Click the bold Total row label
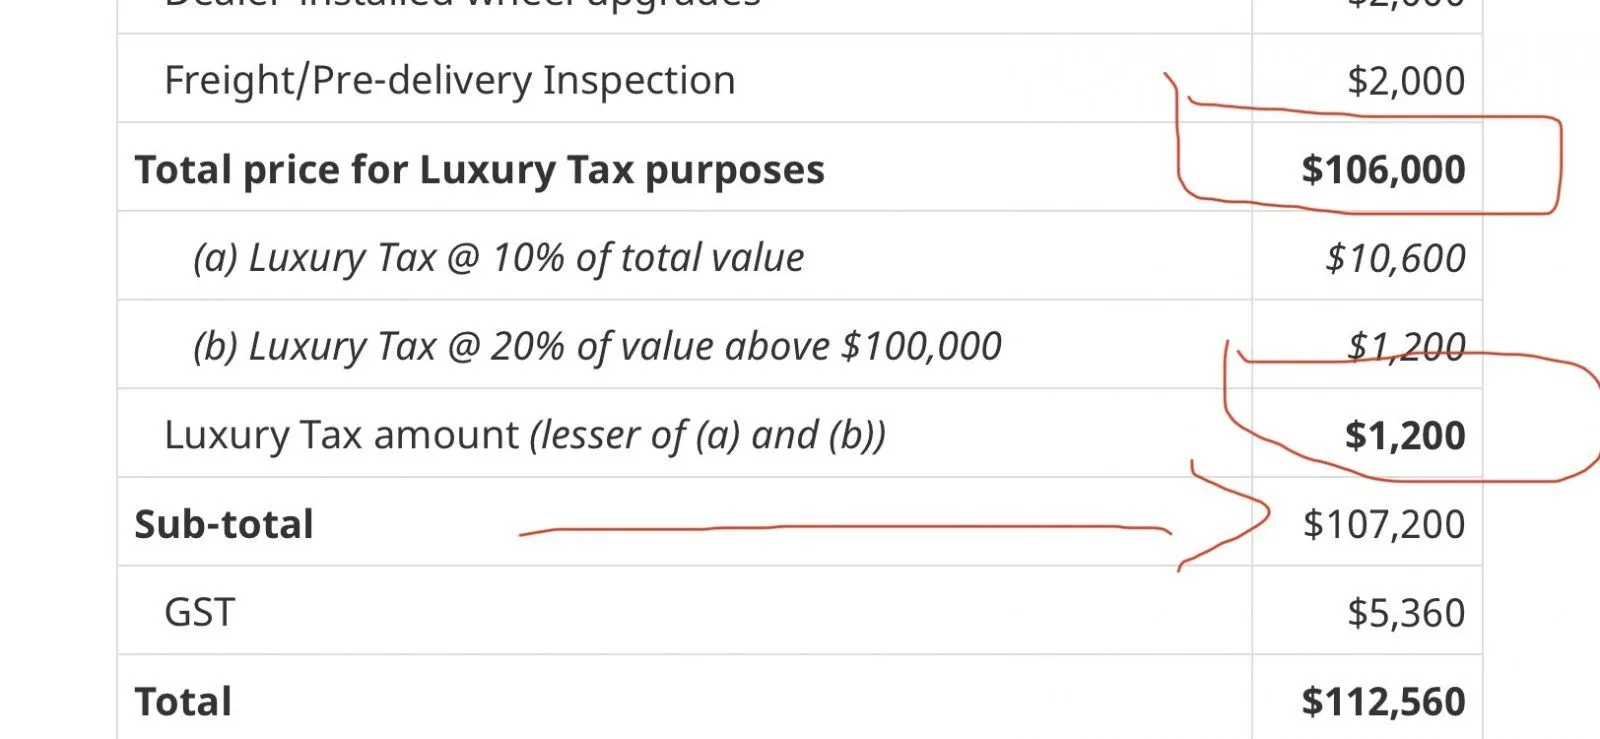Viewport: 1600px width, 739px height. [183, 701]
